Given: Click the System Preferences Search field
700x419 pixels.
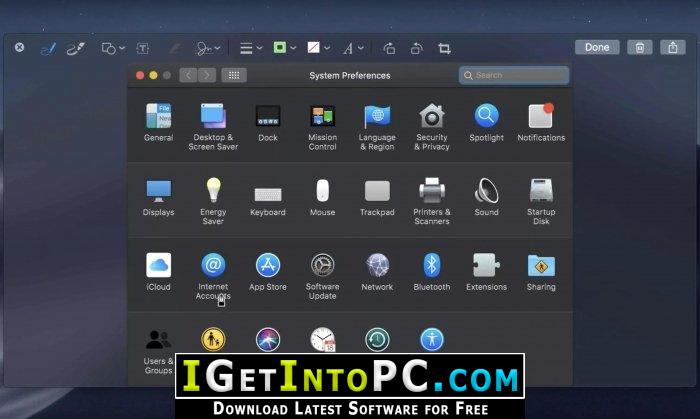Looking at the screenshot, I should (x=514, y=75).
